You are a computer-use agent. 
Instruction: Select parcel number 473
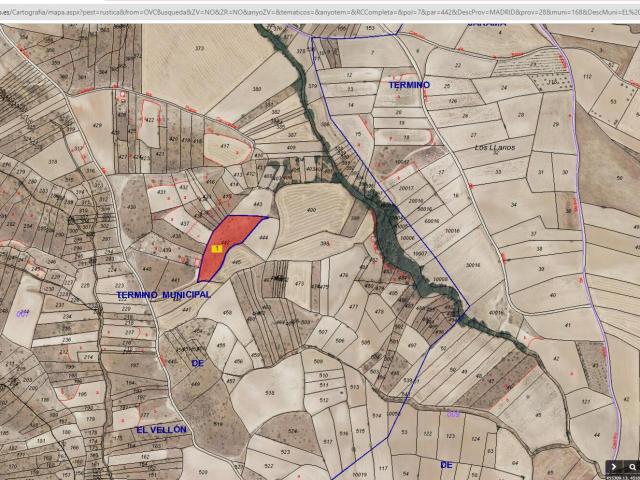(x=300, y=283)
